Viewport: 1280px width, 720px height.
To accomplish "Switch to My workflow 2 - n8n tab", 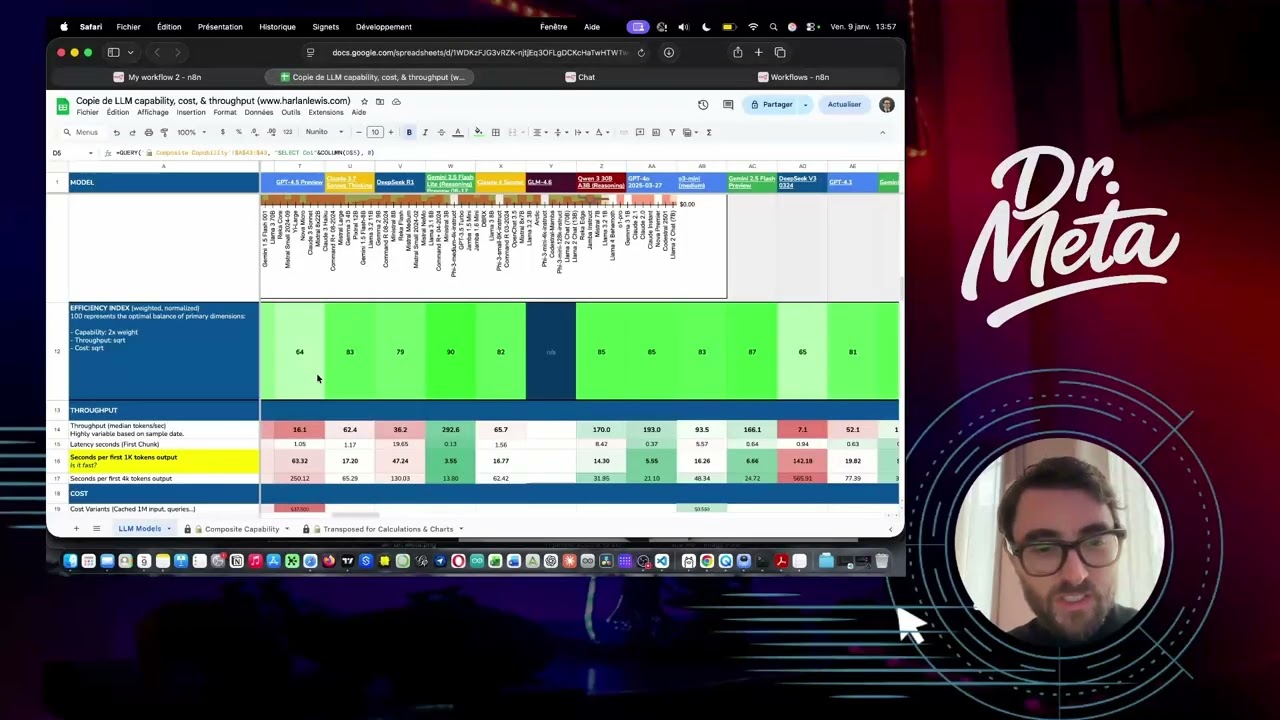I will (158, 77).
